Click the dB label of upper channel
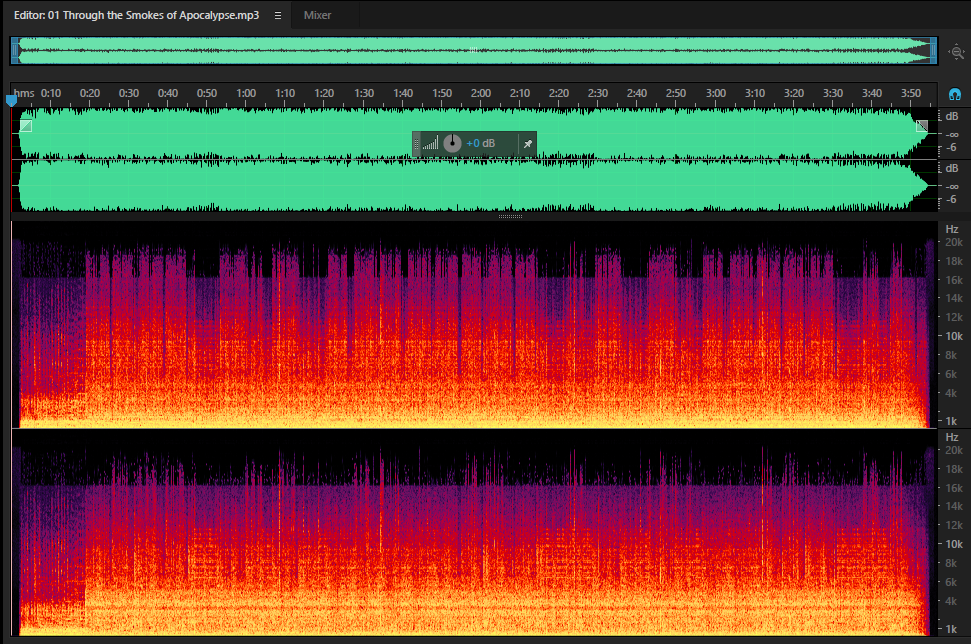The image size is (971, 644). click(x=952, y=116)
